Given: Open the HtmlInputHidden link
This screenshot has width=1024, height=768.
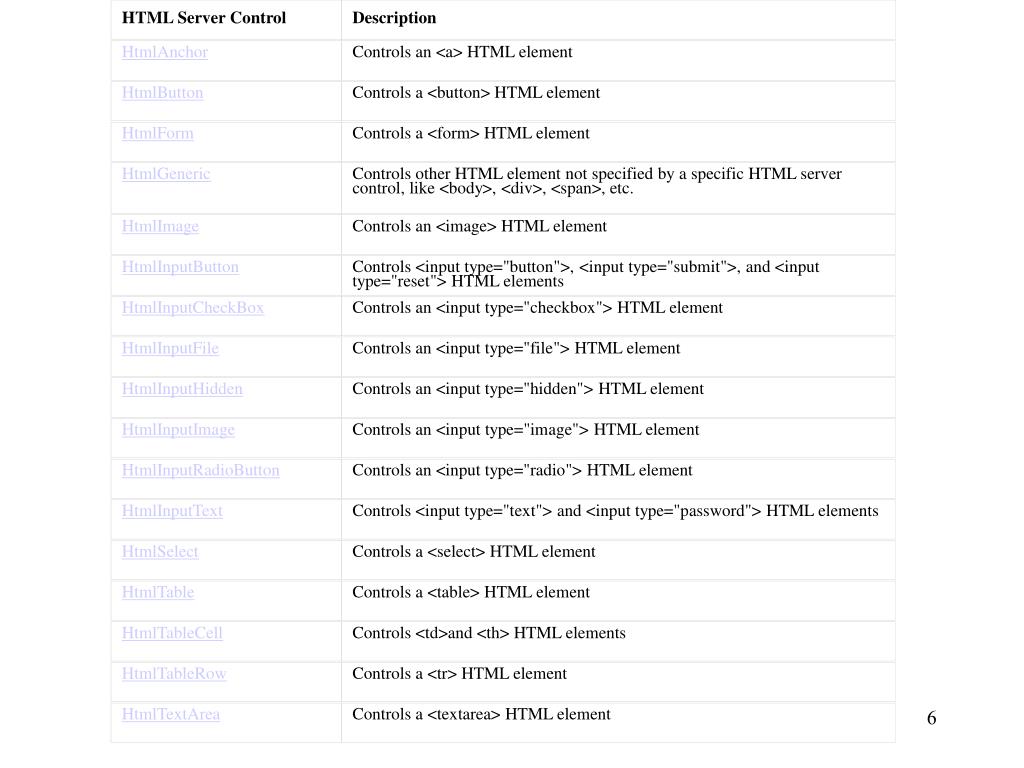Looking at the screenshot, I should point(182,389).
